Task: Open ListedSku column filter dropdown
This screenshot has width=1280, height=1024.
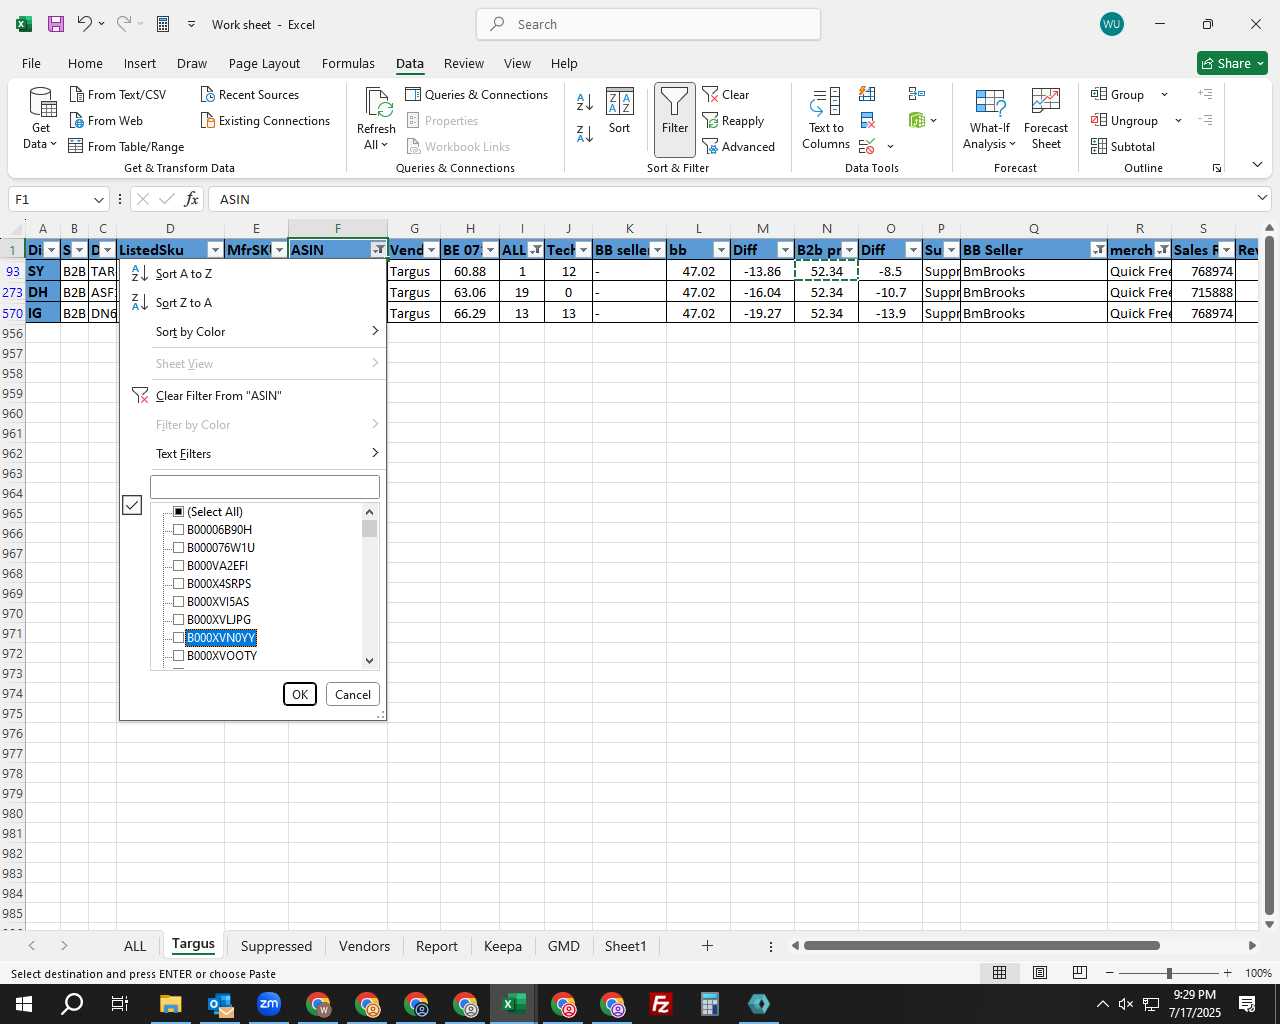Action: coord(214,250)
